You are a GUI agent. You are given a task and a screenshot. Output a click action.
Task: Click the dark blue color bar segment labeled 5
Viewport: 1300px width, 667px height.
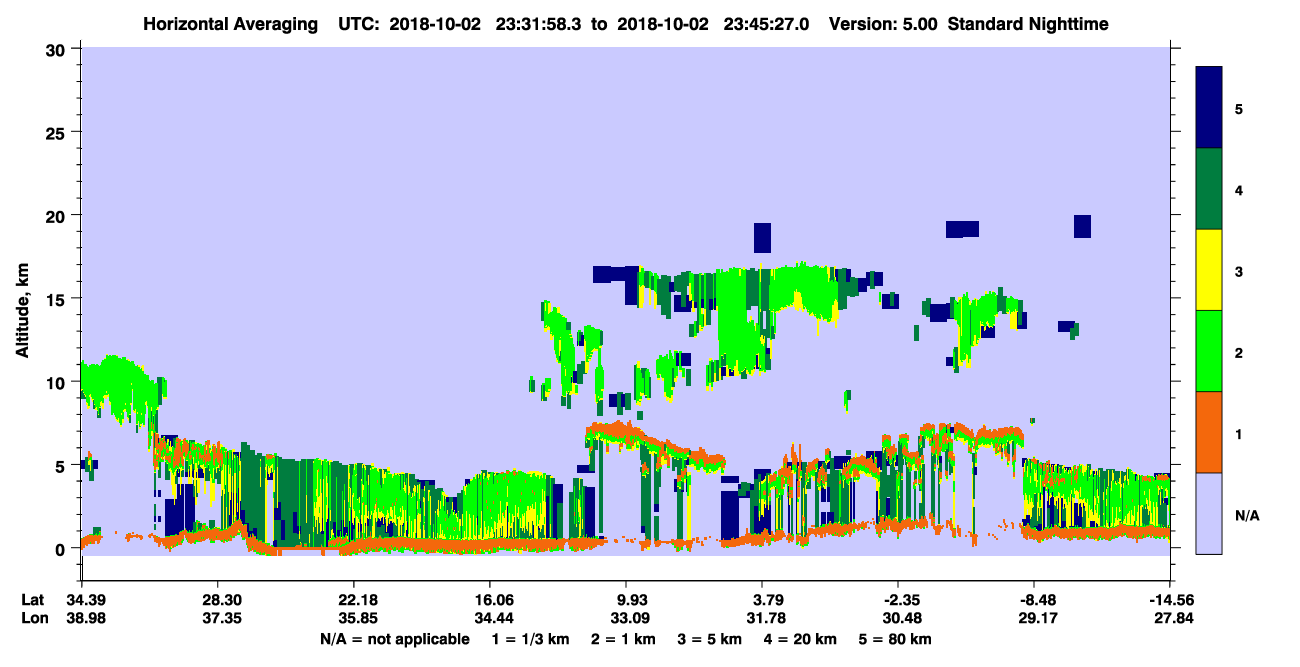click(x=1209, y=108)
